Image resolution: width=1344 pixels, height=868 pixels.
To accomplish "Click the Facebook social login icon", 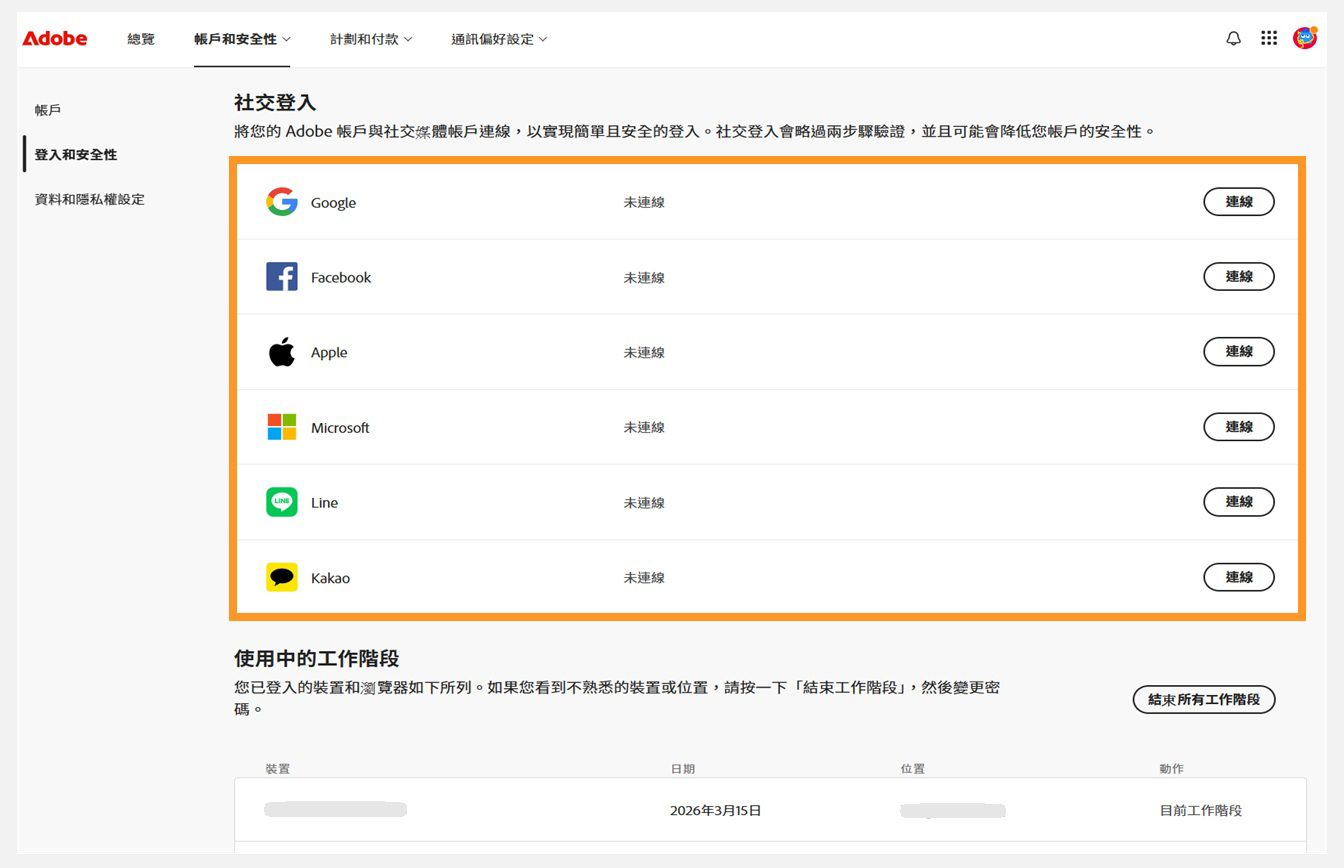I will [282, 277].
